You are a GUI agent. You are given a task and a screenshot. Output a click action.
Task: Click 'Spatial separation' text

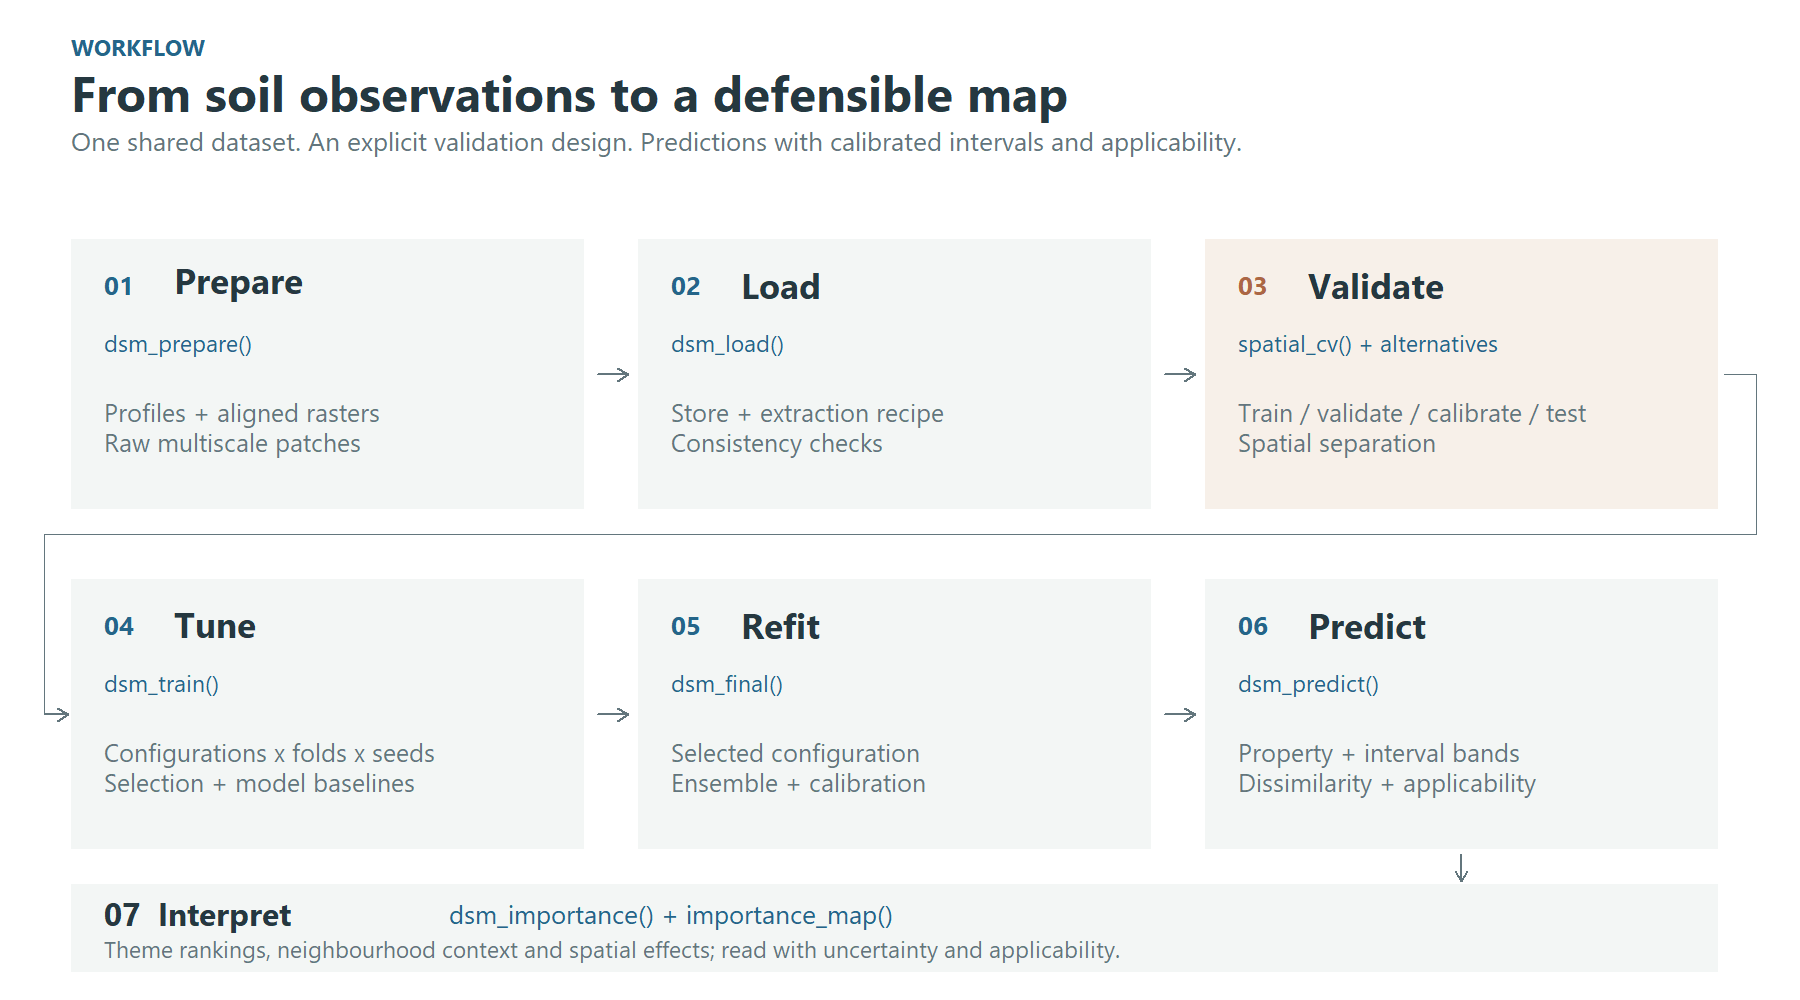point(1337,443)
